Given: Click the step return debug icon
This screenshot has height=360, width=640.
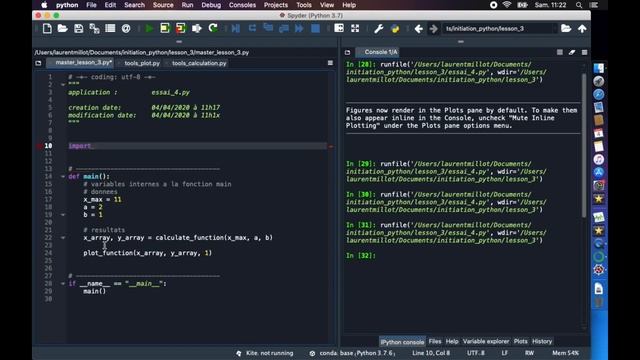Looking at the screenshot, I should pyautogui.click(x=284, y=28).
